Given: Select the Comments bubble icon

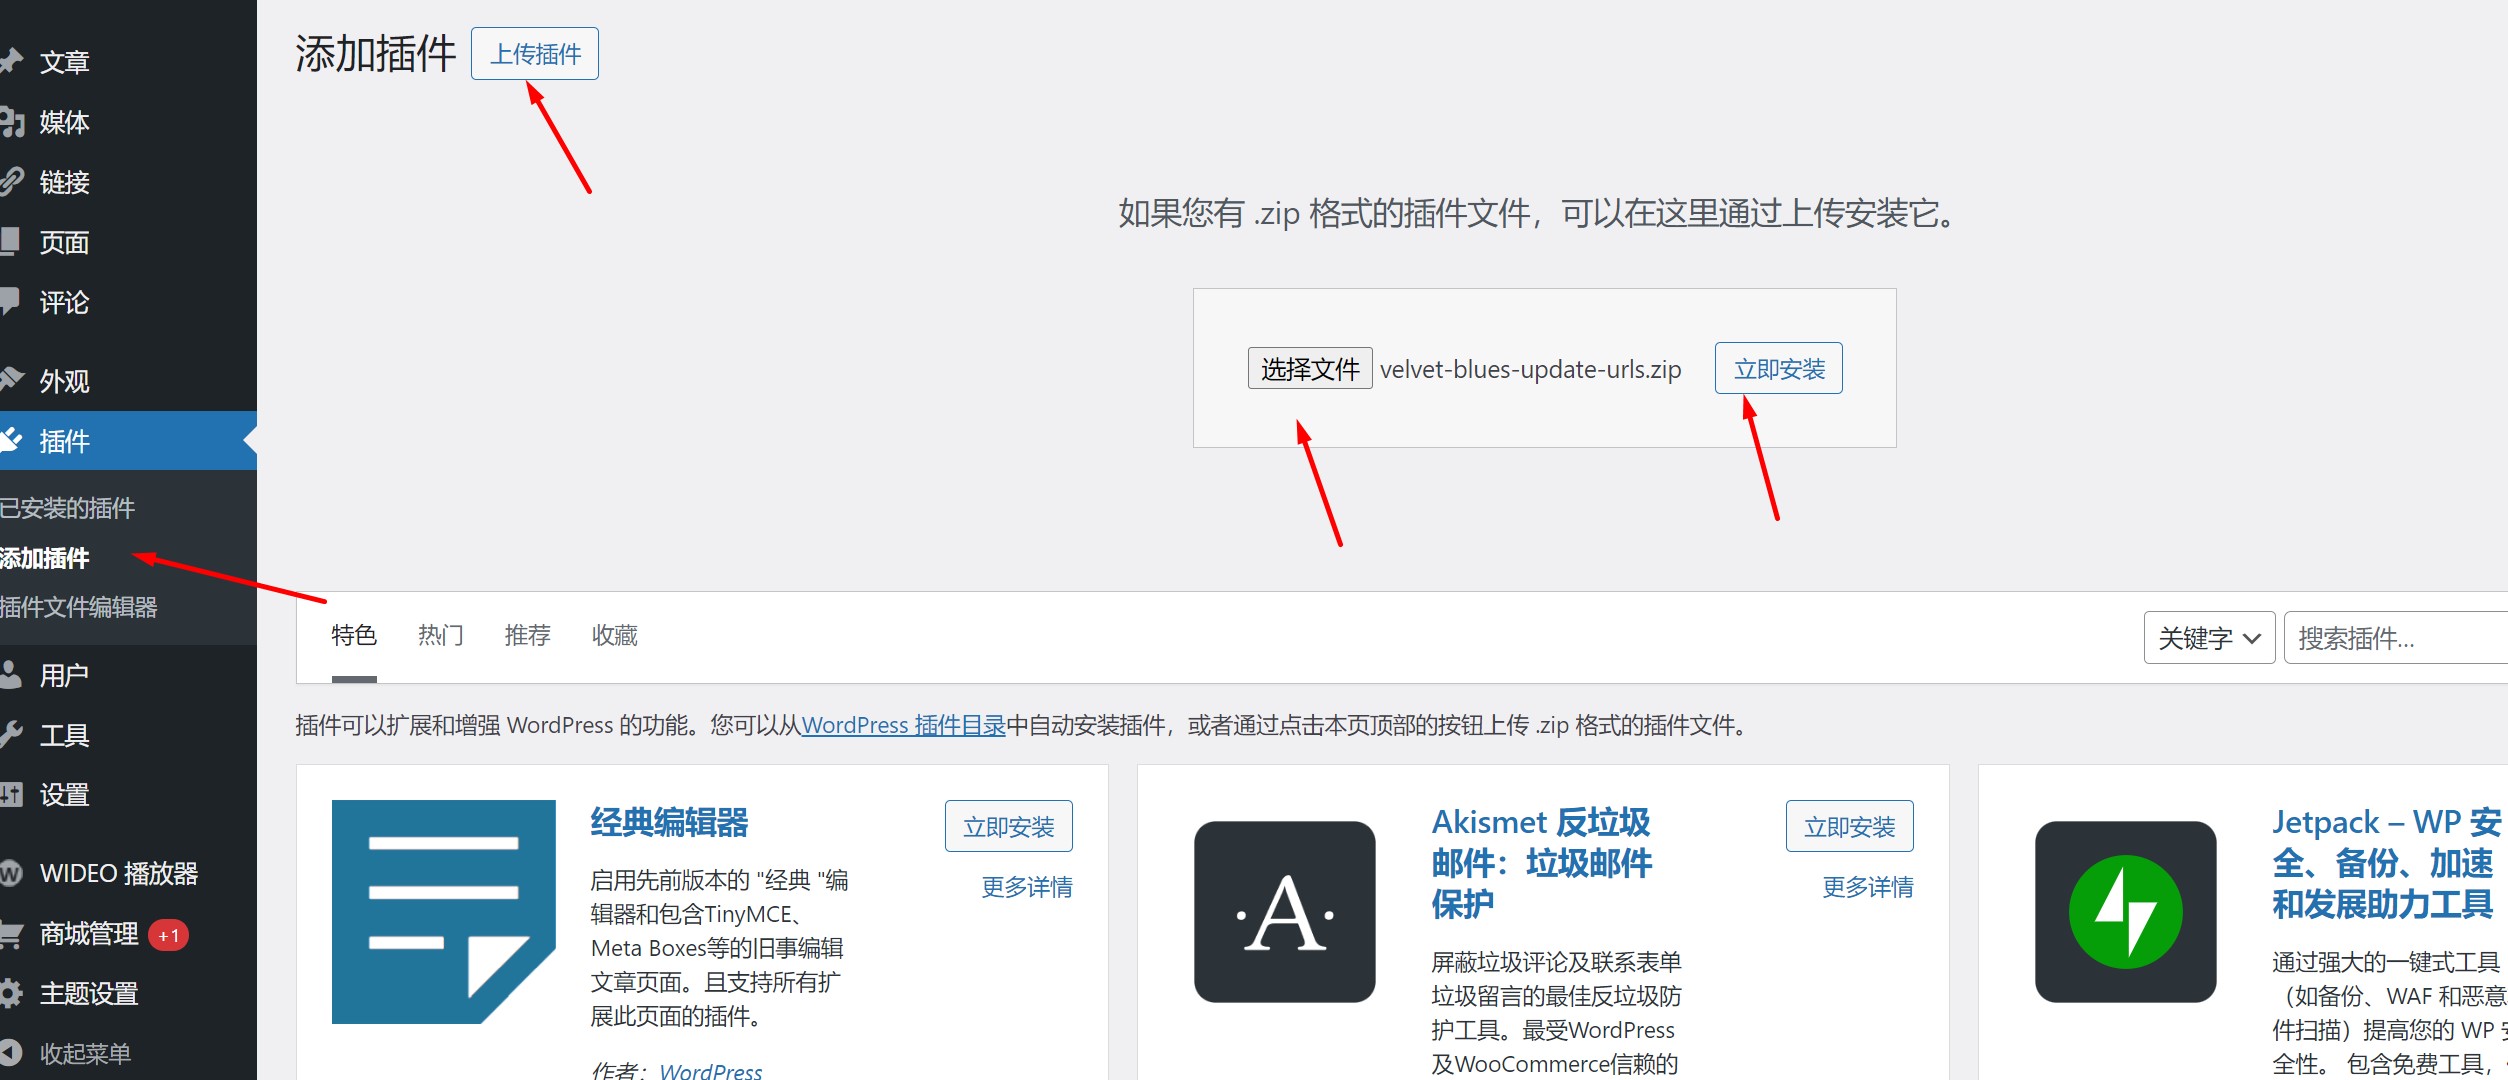Looking at the screenshot, I should (x=10, y=301).
